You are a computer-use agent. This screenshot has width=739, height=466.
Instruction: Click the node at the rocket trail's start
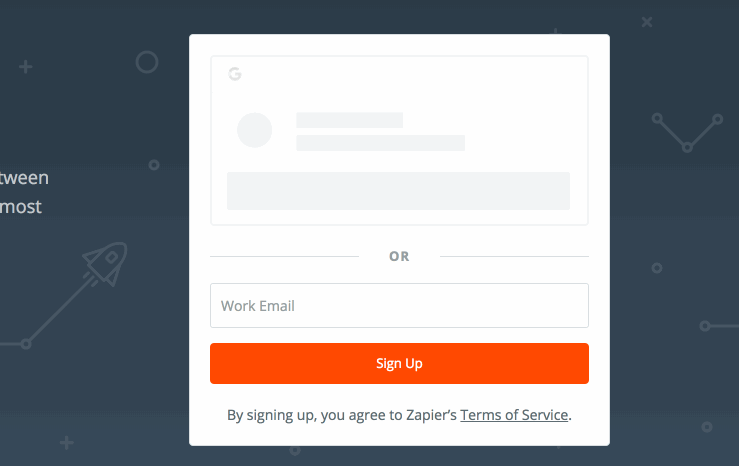(x=26, y=344)
